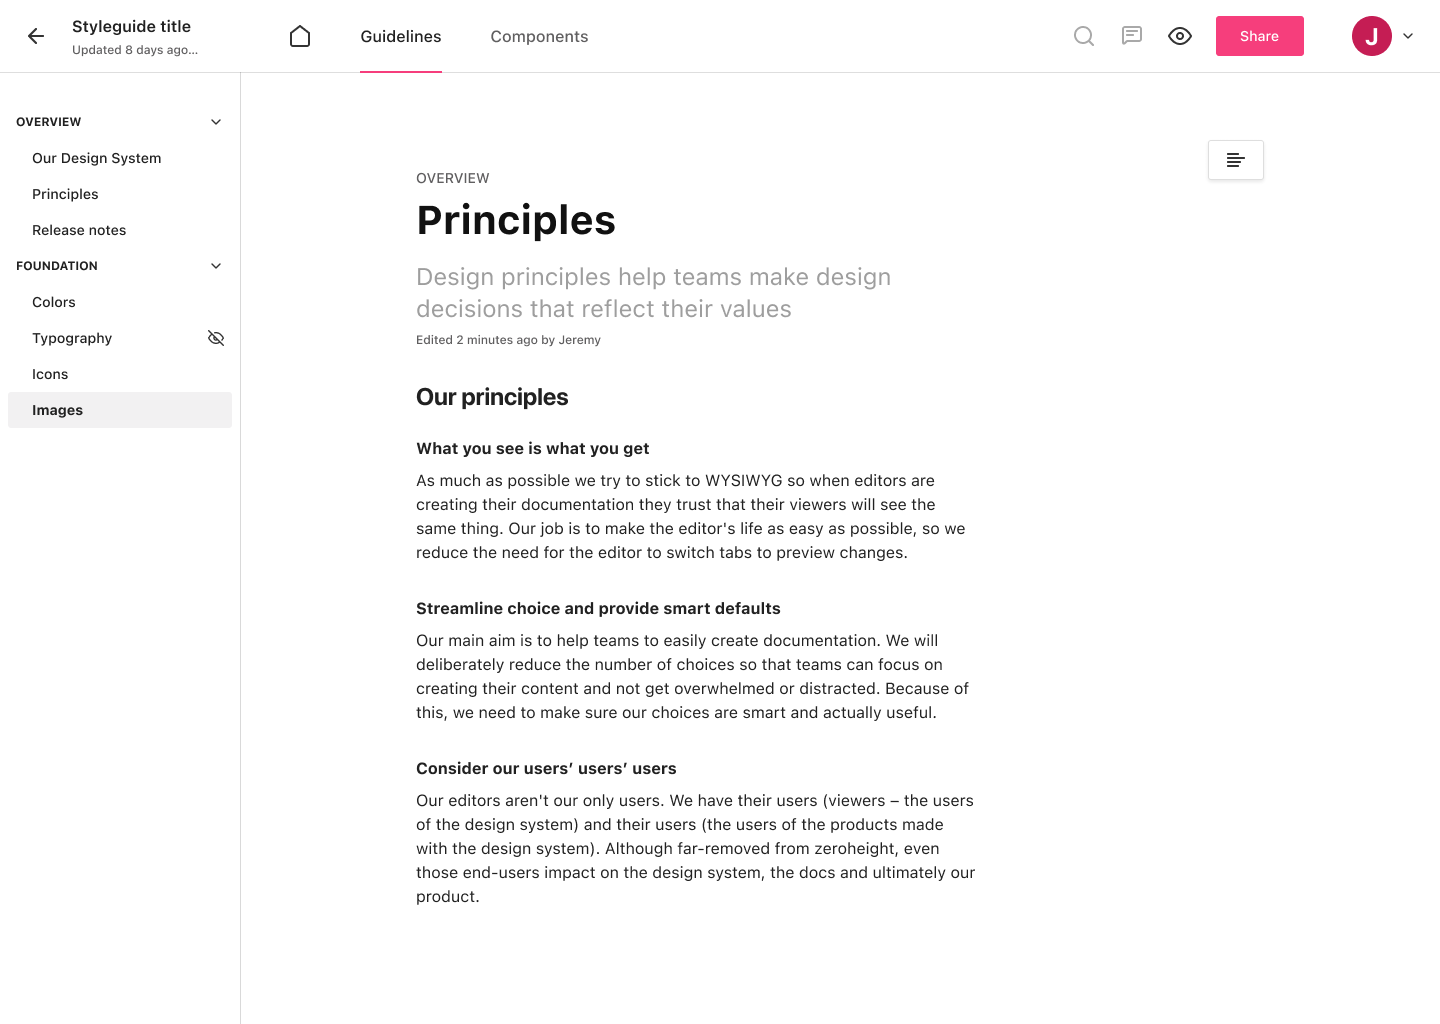Open the Our Design System page
The height and width of the screenshot is (1024, 1440).
(96, 158)
